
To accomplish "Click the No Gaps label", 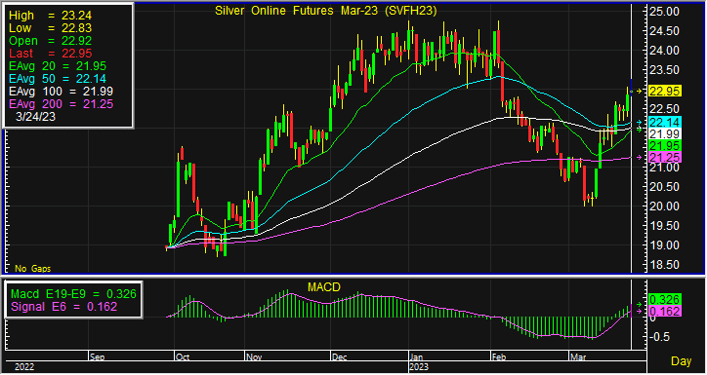I will 33,269.
